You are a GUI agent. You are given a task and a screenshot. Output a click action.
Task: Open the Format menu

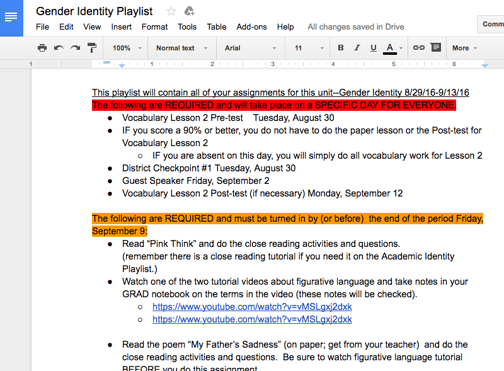pyautogui.click(x=154, y=27)
